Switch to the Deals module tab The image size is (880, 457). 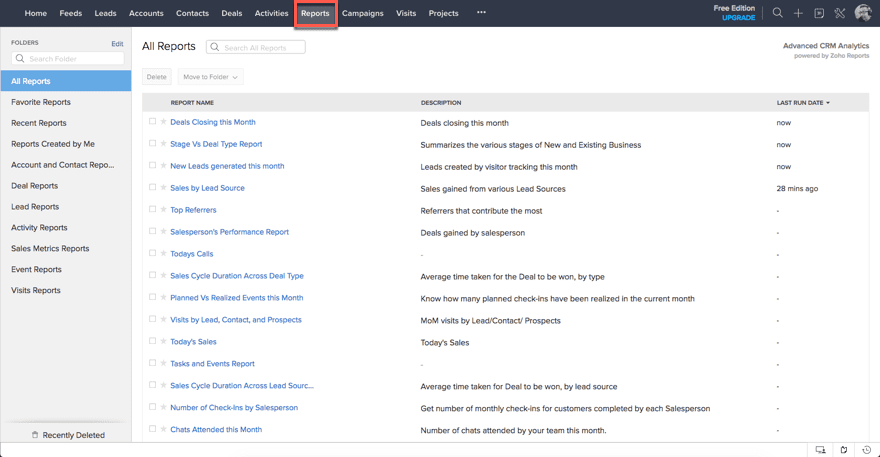coord(231,14)
